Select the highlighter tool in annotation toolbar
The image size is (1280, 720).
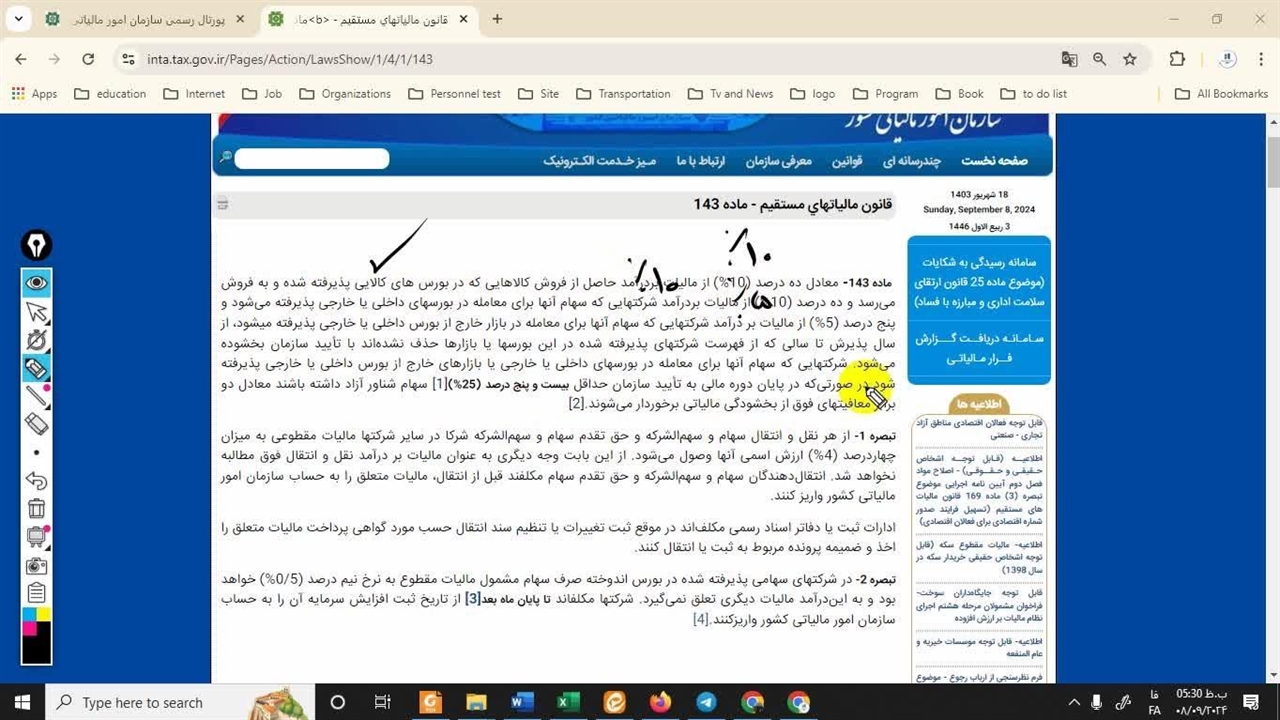(37, 369)
